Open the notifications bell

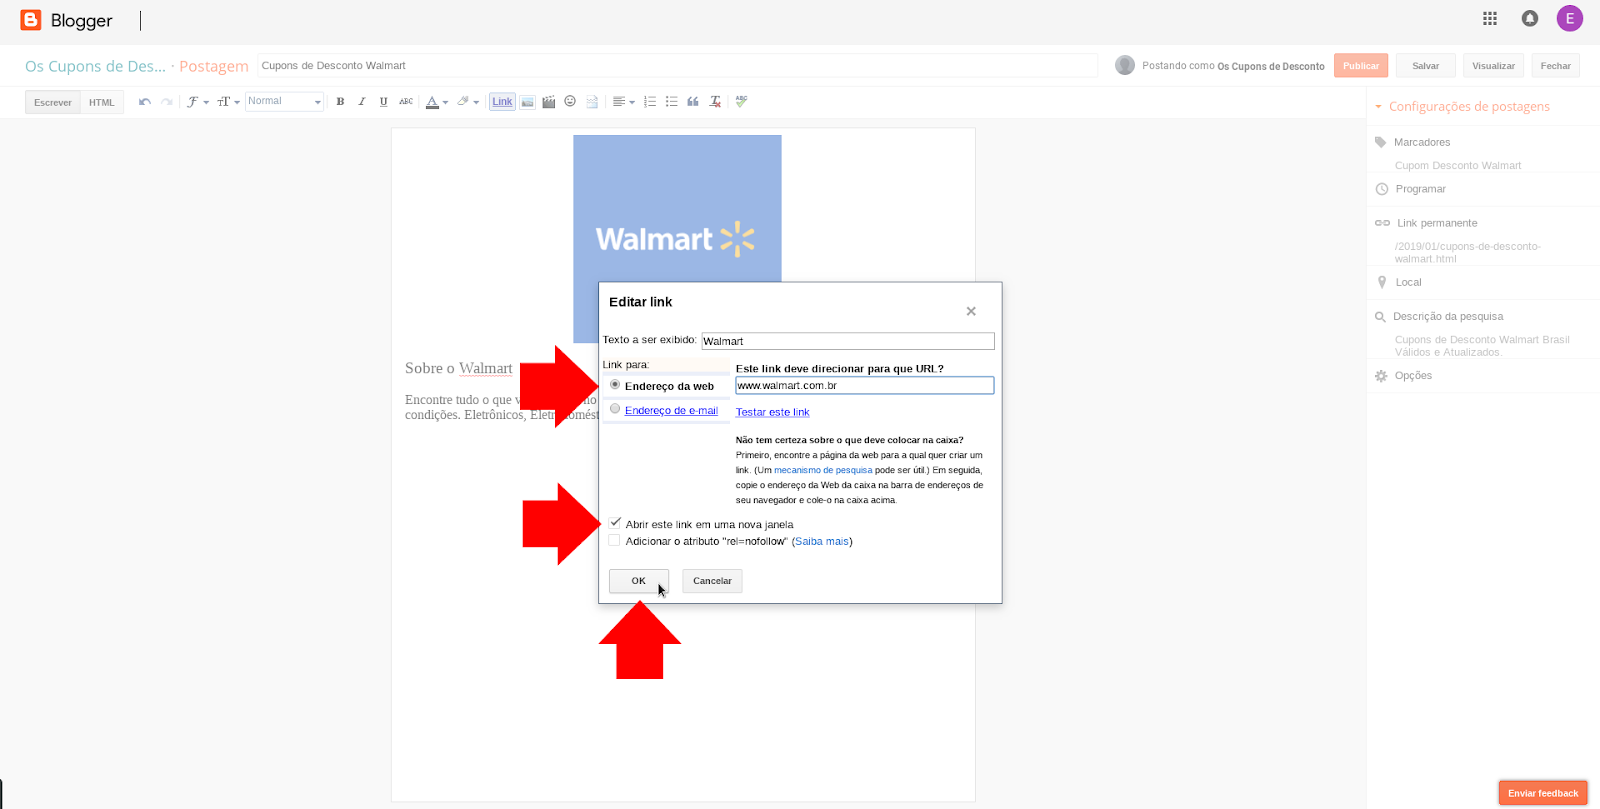pyautogui.click(x=1530, y=18)
